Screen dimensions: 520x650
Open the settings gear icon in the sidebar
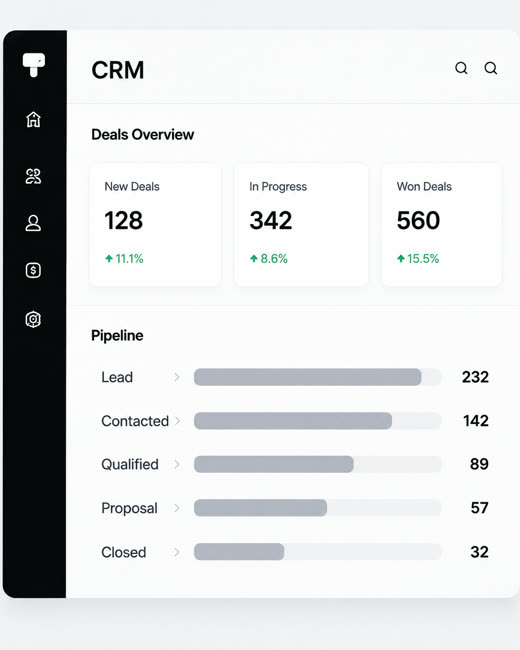[x=33, y=319]
